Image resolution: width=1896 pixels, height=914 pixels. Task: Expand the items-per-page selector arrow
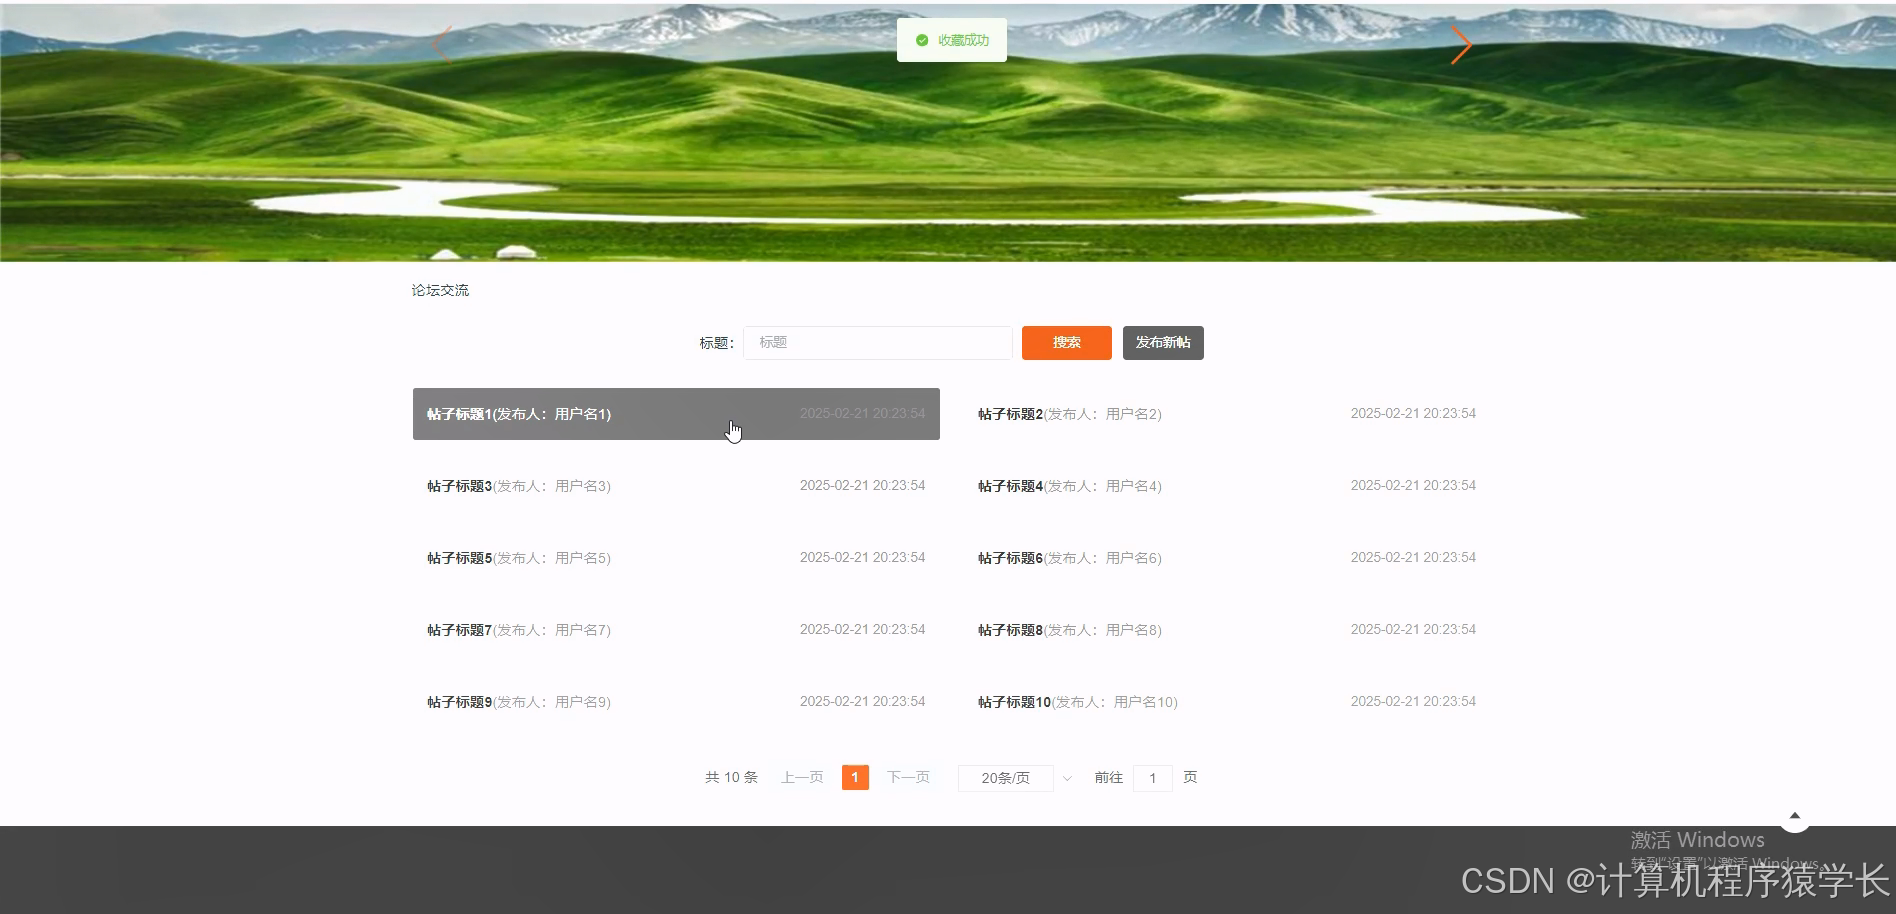pos(1067,778)
